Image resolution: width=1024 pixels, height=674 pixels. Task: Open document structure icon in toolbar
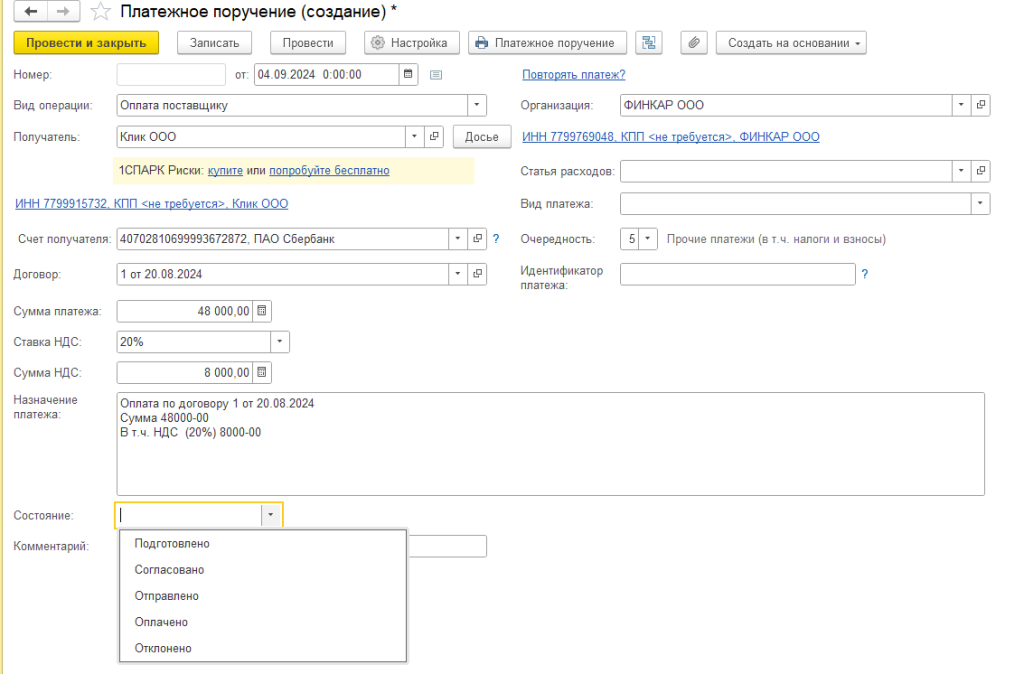pos(650,43)
